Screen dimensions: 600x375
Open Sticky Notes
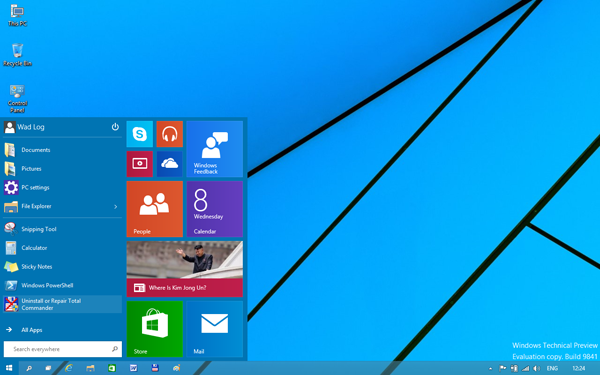[x=63, y=266]
